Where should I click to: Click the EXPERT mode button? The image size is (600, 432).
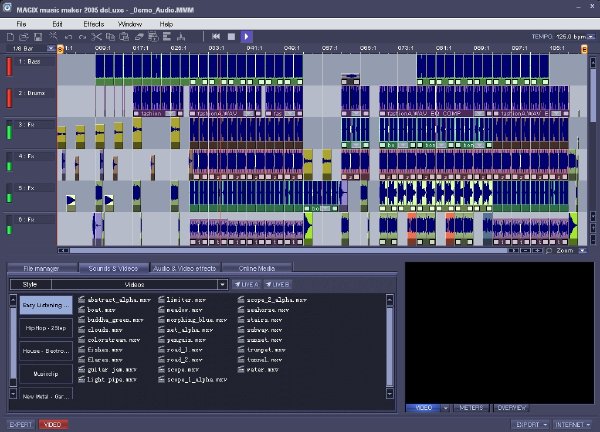pyautogui.click(x=21, y=424)
